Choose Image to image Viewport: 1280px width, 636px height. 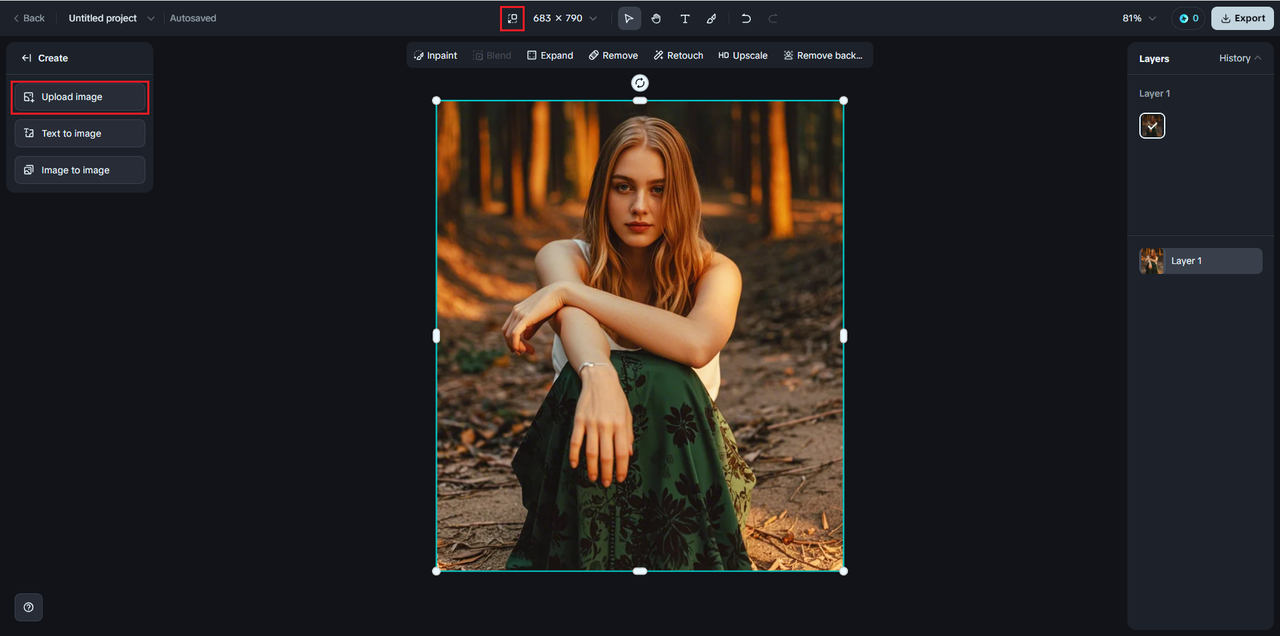pos(80,170)
